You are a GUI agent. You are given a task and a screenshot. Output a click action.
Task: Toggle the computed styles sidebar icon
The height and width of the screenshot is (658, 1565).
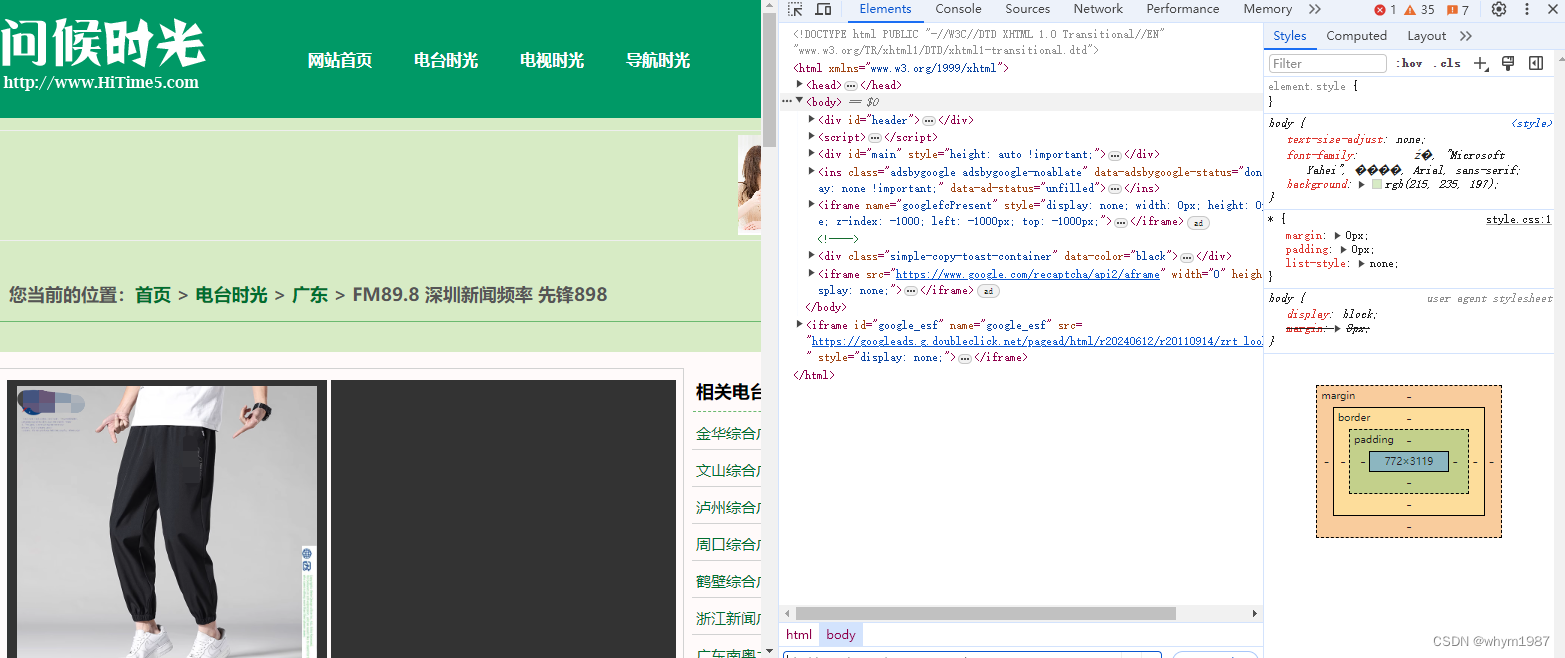click(x=1536, y=63)
